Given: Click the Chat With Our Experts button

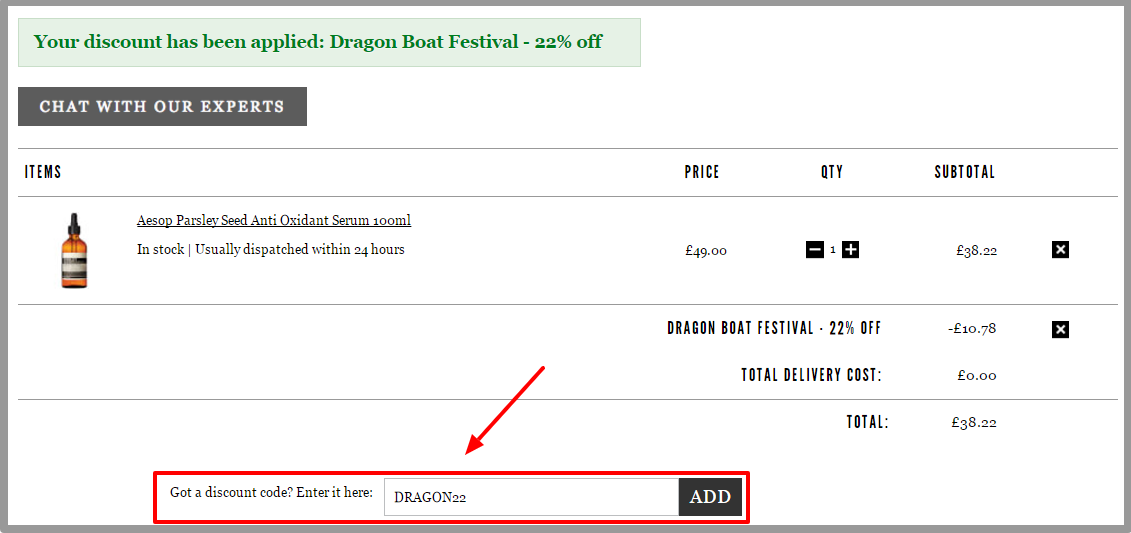Looking at the screenshot, I should [x=162, y=107].
